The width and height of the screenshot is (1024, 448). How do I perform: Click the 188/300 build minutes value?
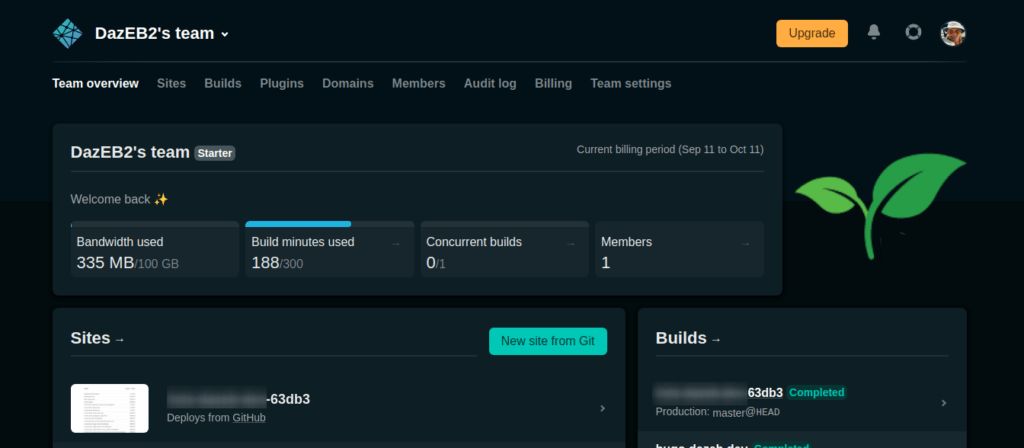pos(277,263)
